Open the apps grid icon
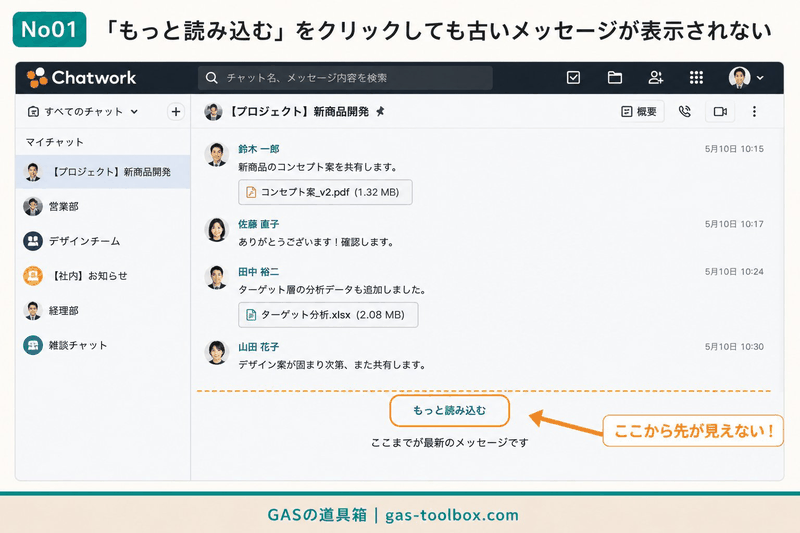 pyautogui.click(x=696, y=78)
